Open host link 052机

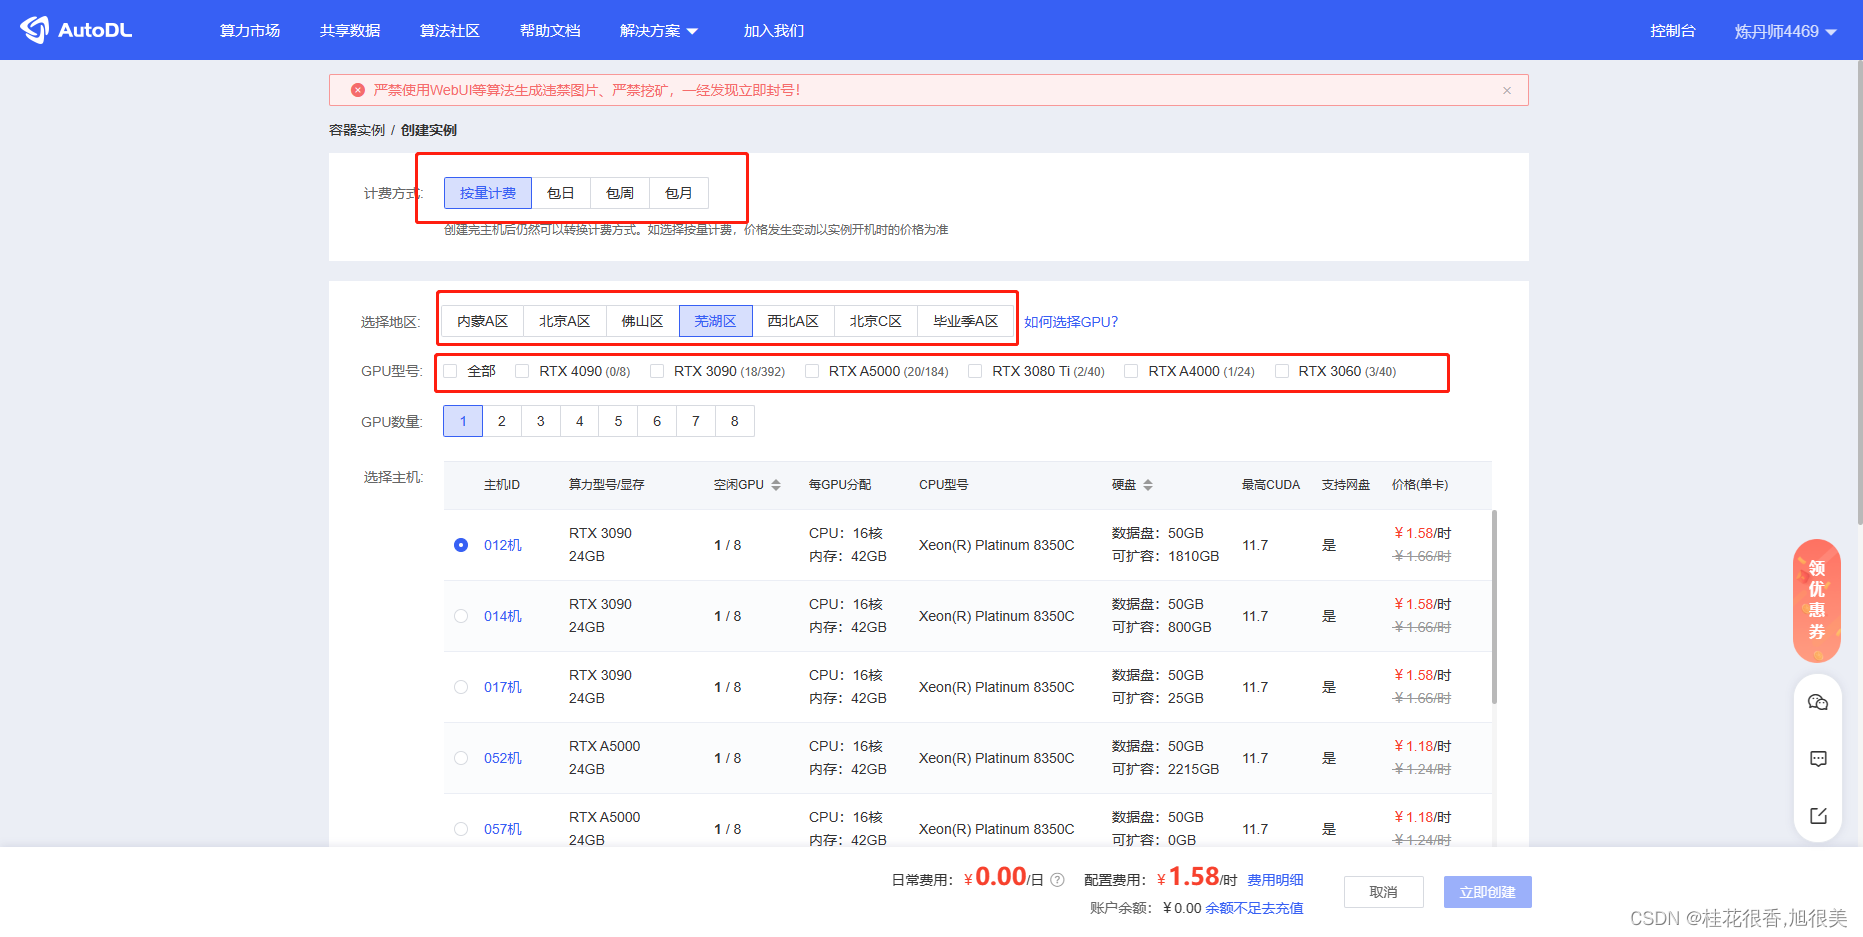(x=503, y=758)
